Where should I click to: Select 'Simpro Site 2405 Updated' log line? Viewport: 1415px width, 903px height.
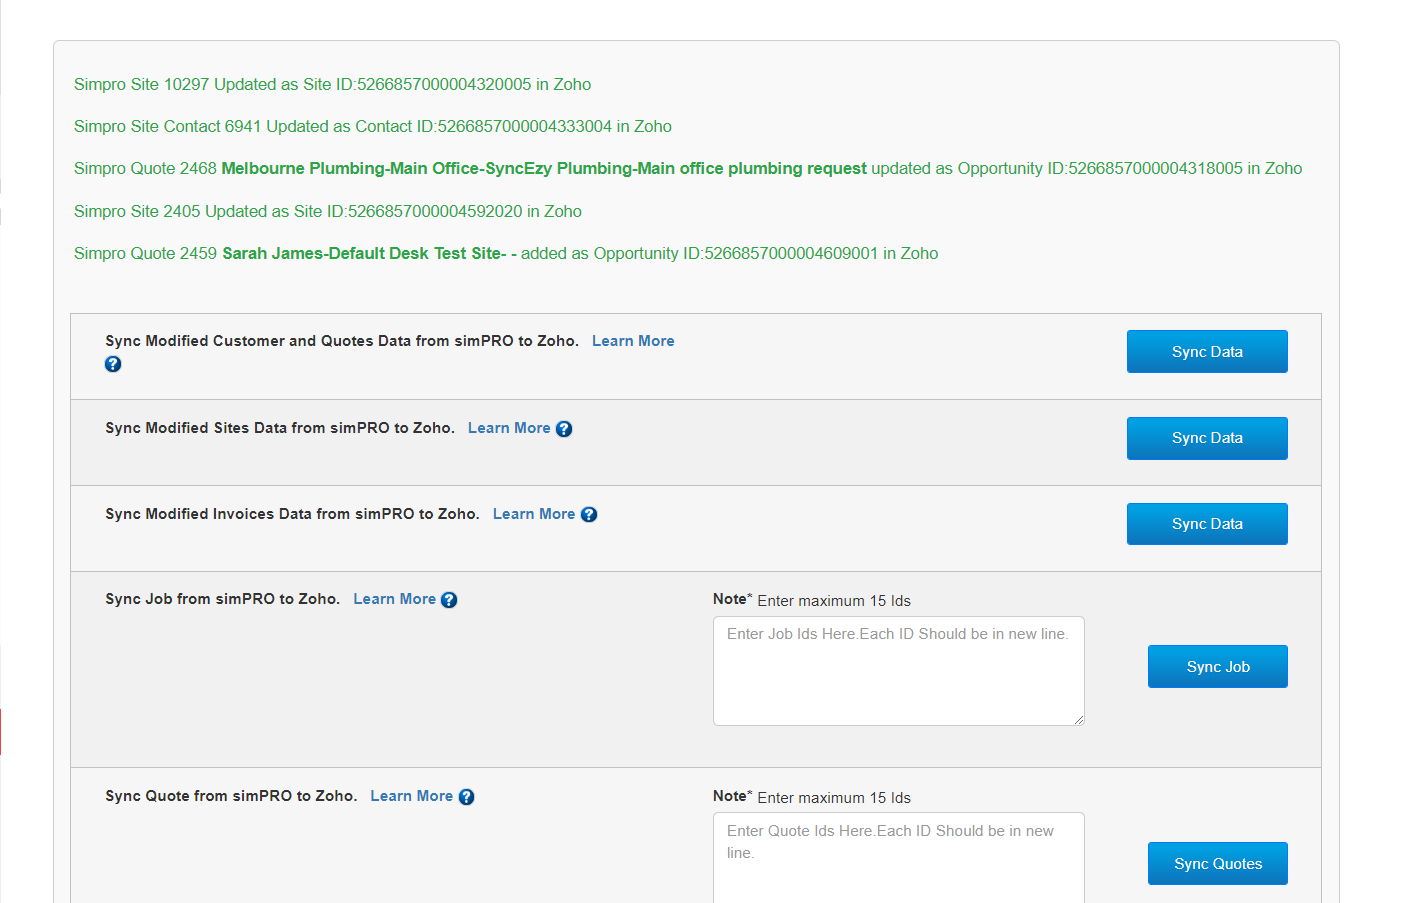pyautogui.click(x=328, y=212)
